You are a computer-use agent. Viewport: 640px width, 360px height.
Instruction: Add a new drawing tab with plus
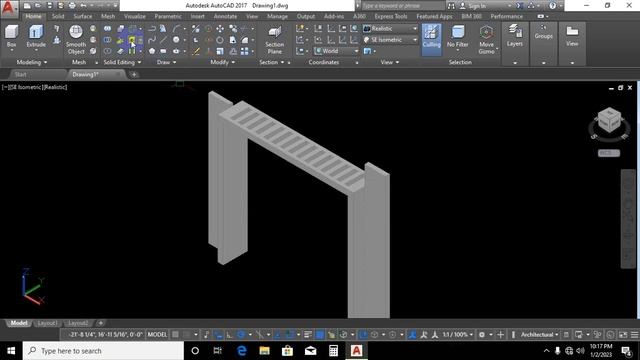[x=134, y=74]
